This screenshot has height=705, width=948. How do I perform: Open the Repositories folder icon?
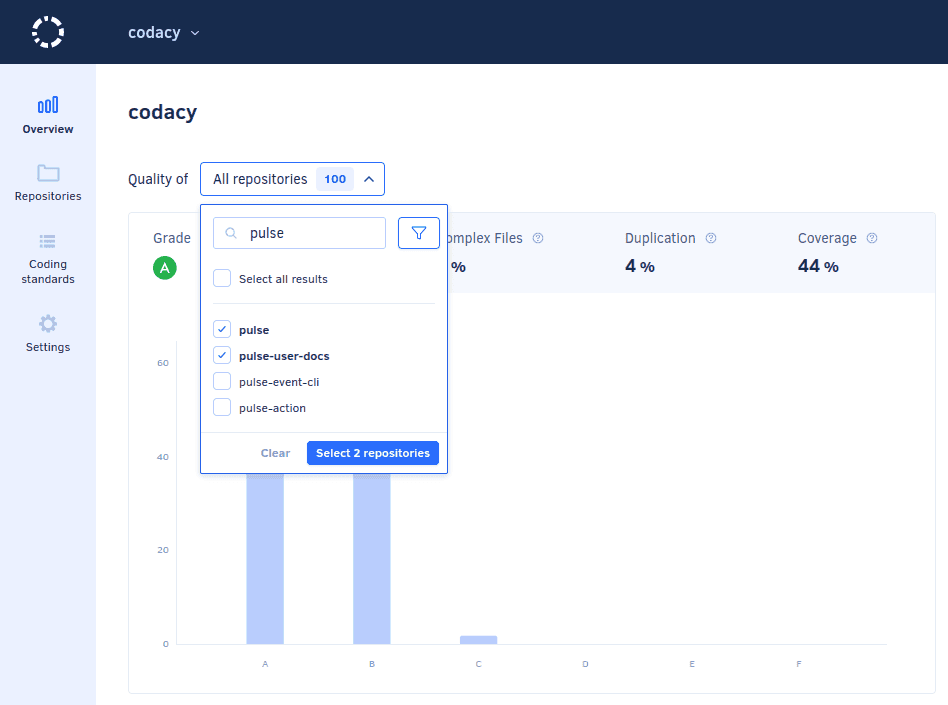[x=47, y=172]
